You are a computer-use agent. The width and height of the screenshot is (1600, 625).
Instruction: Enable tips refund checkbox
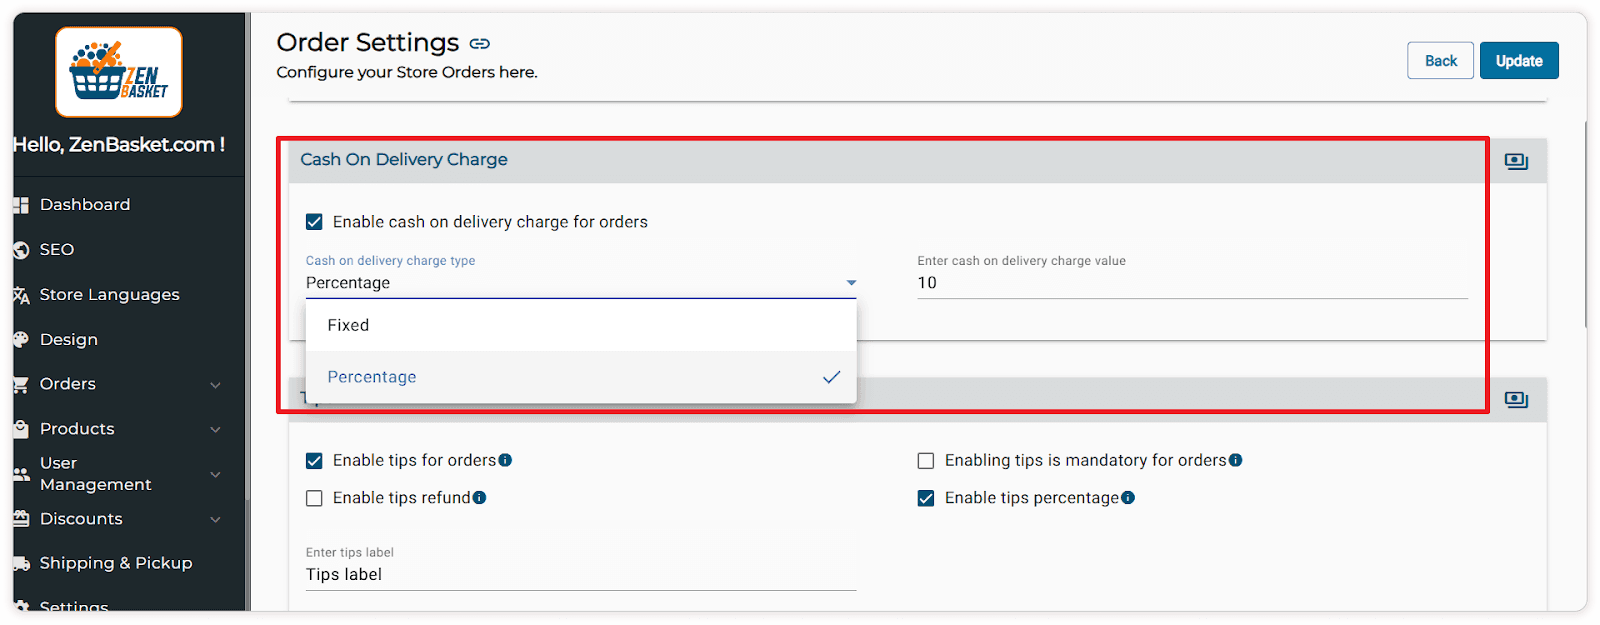click(314, 498)
